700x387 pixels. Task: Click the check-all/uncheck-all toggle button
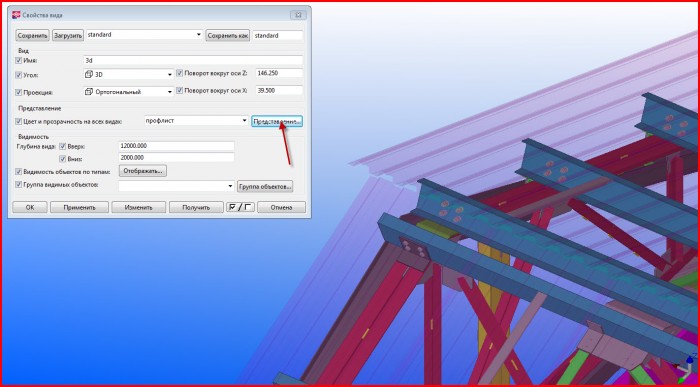[240, 207]
